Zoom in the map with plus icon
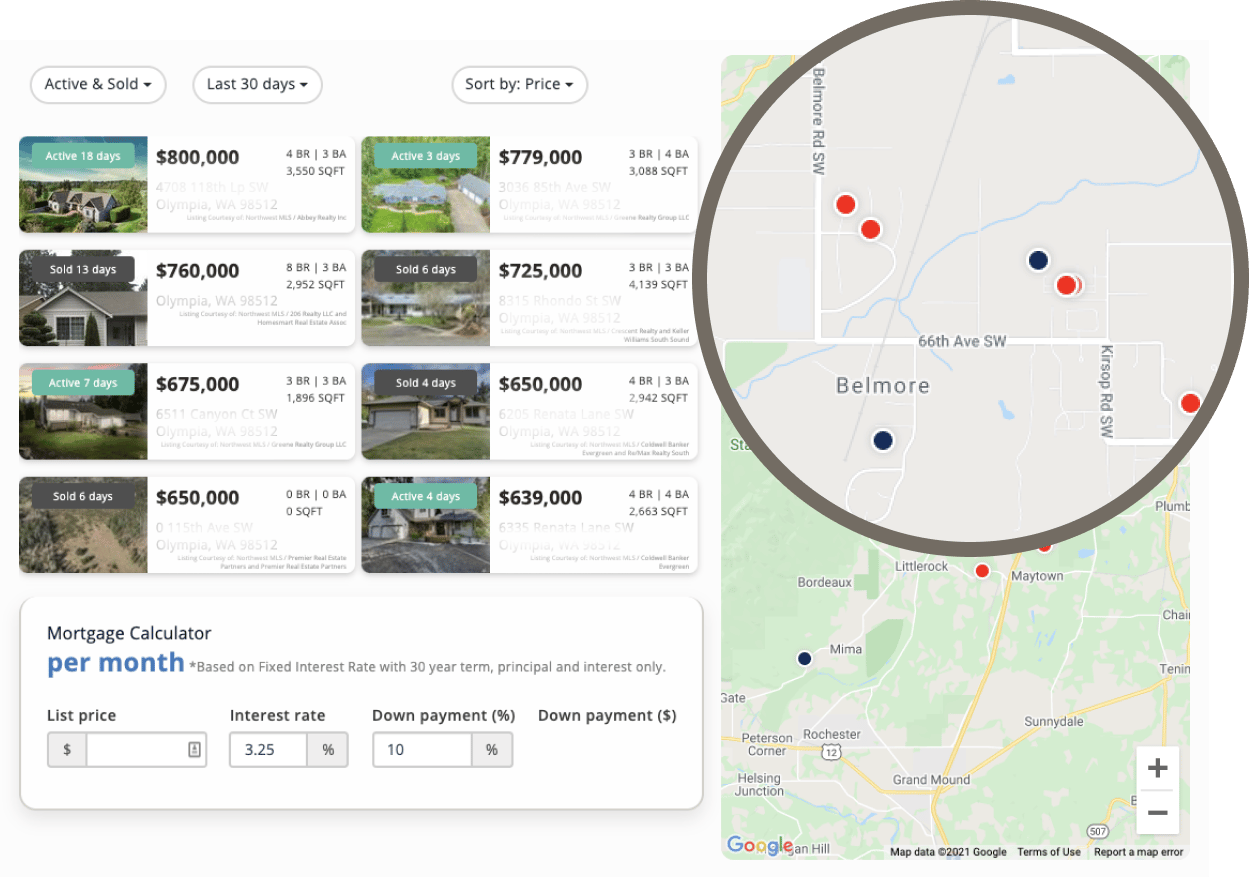Viewport: 1249px width, 877px height. click(1158, 768)
